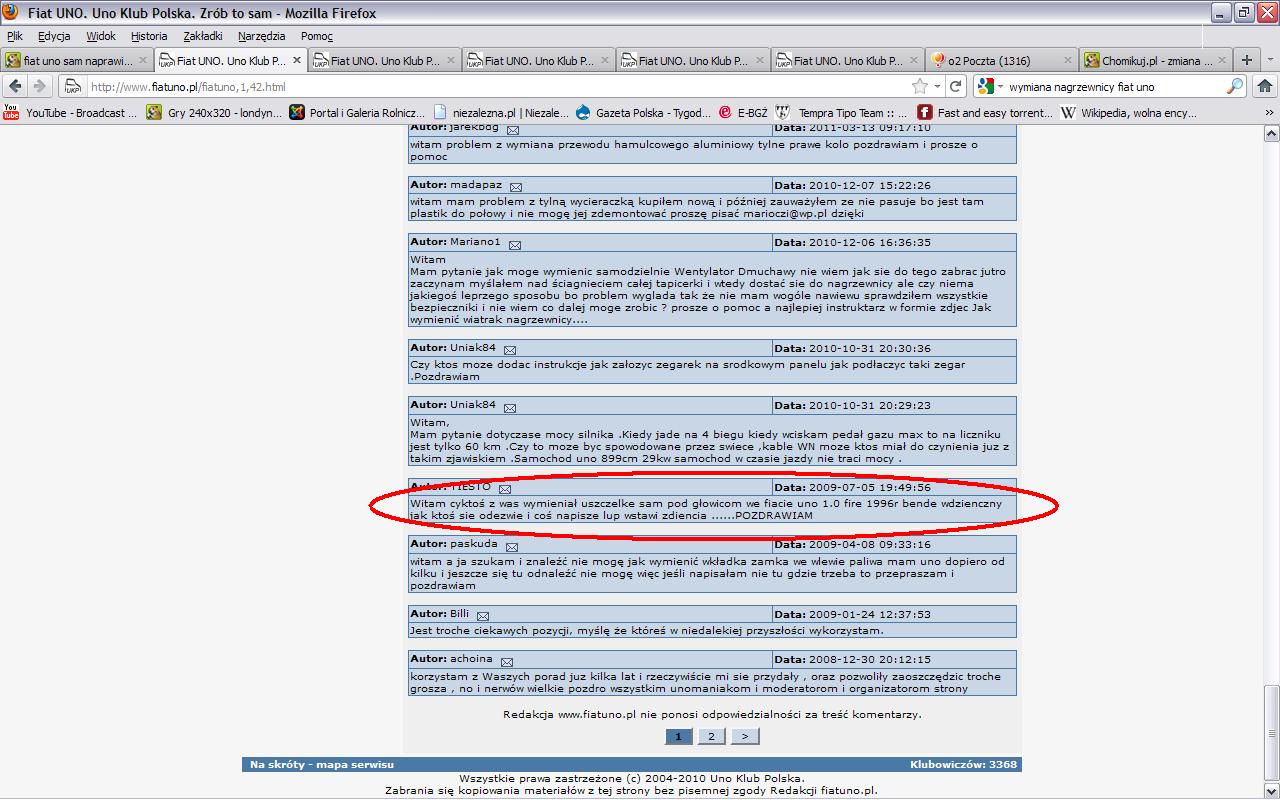Screen dimensions: 1280x800
Task: Close the 'fiat uno sam naprawi' tab
Action: (x=143, y=60)
